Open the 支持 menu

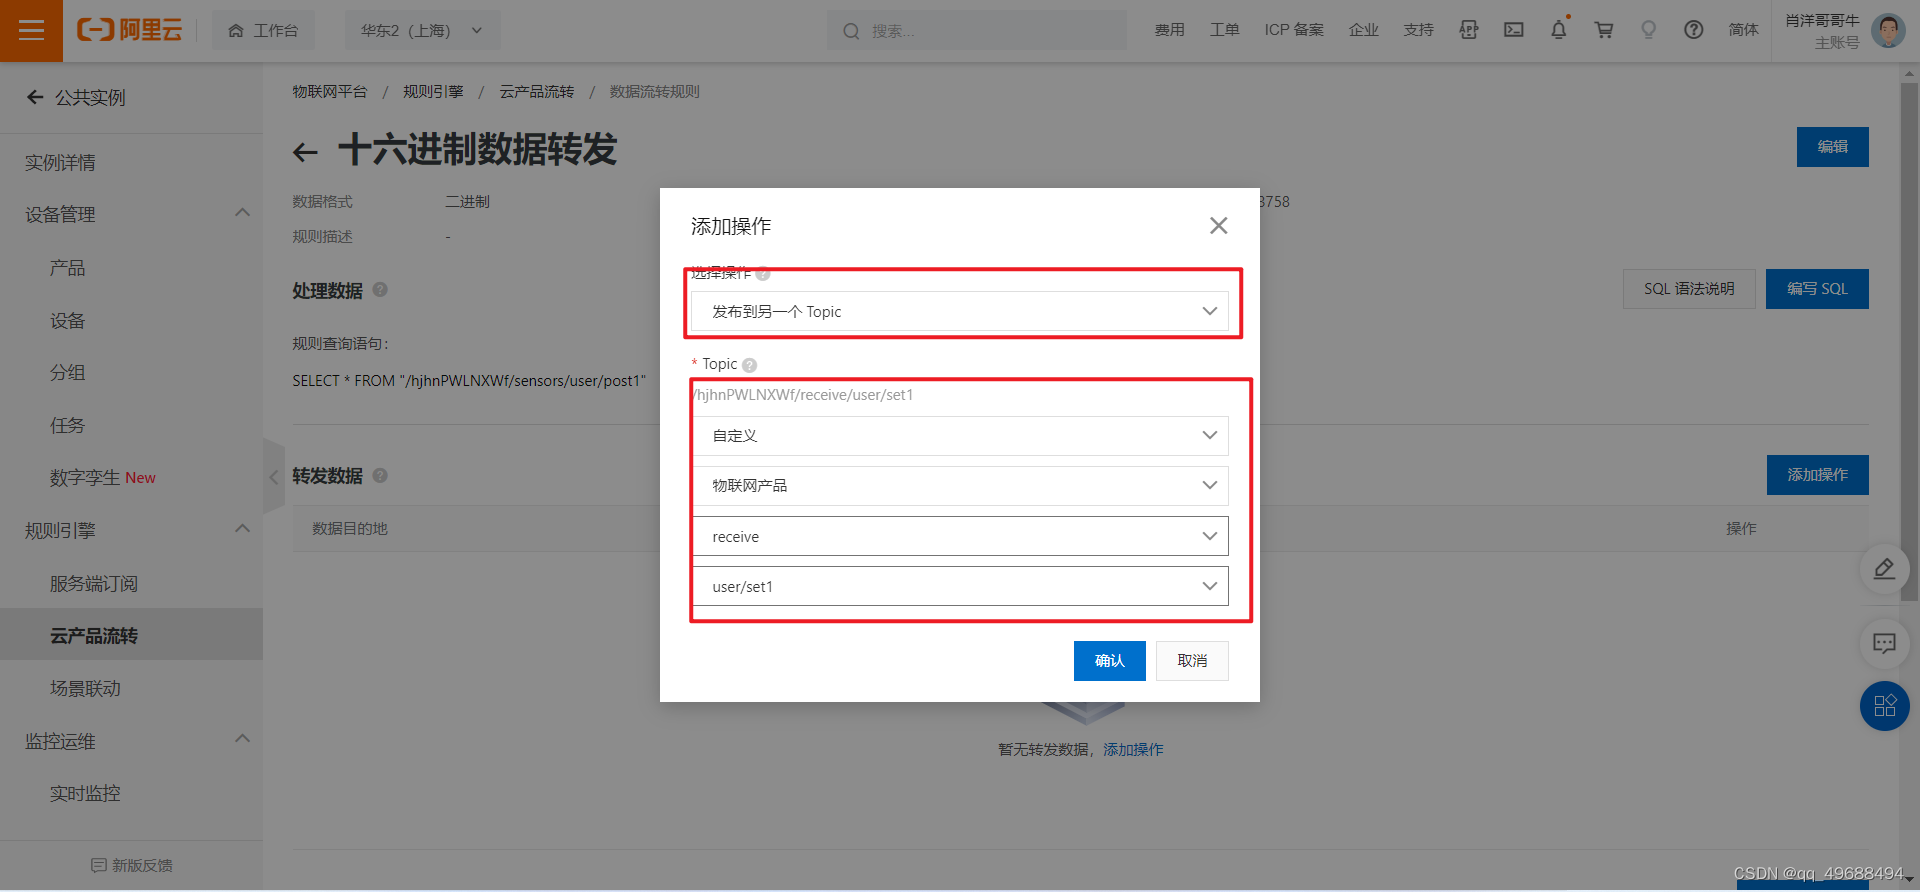coord(1418,30)
